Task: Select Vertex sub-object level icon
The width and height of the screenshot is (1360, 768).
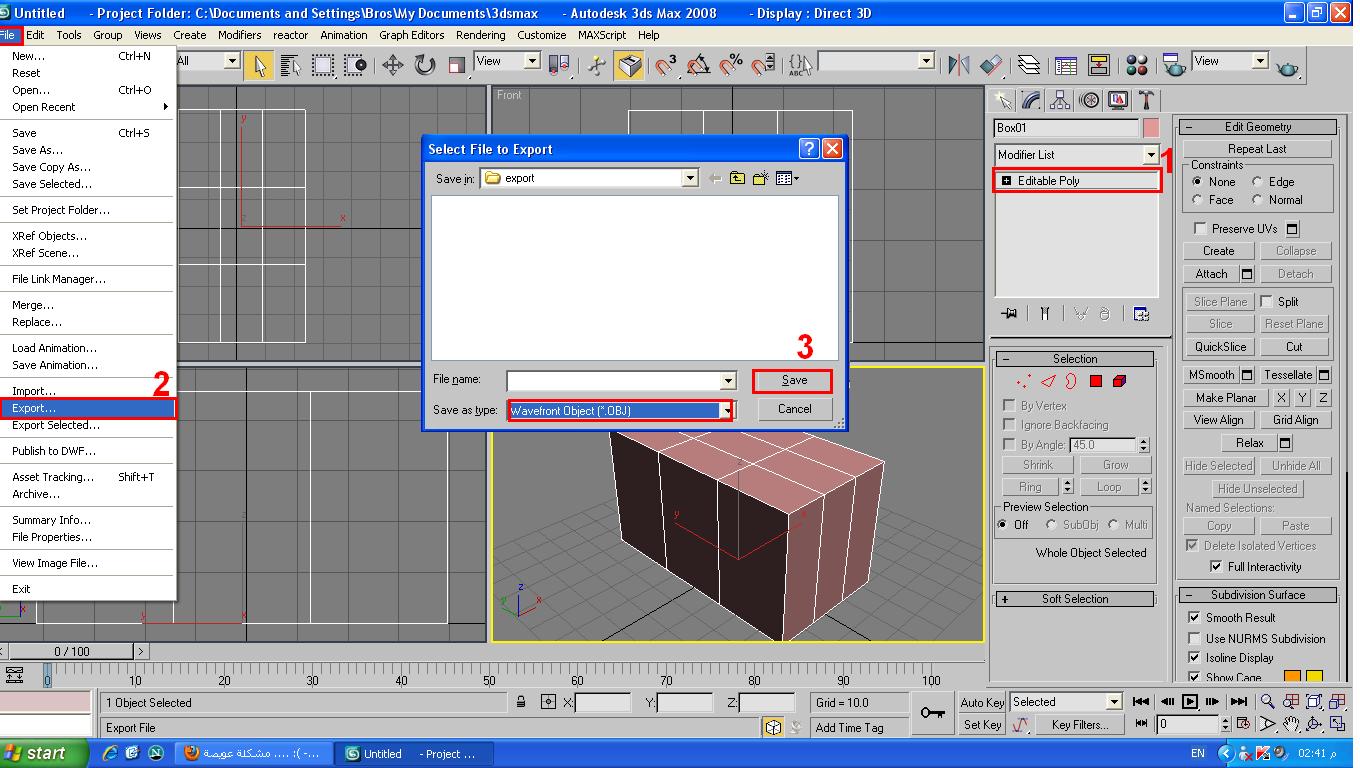Action: (x=1023, y=381)
